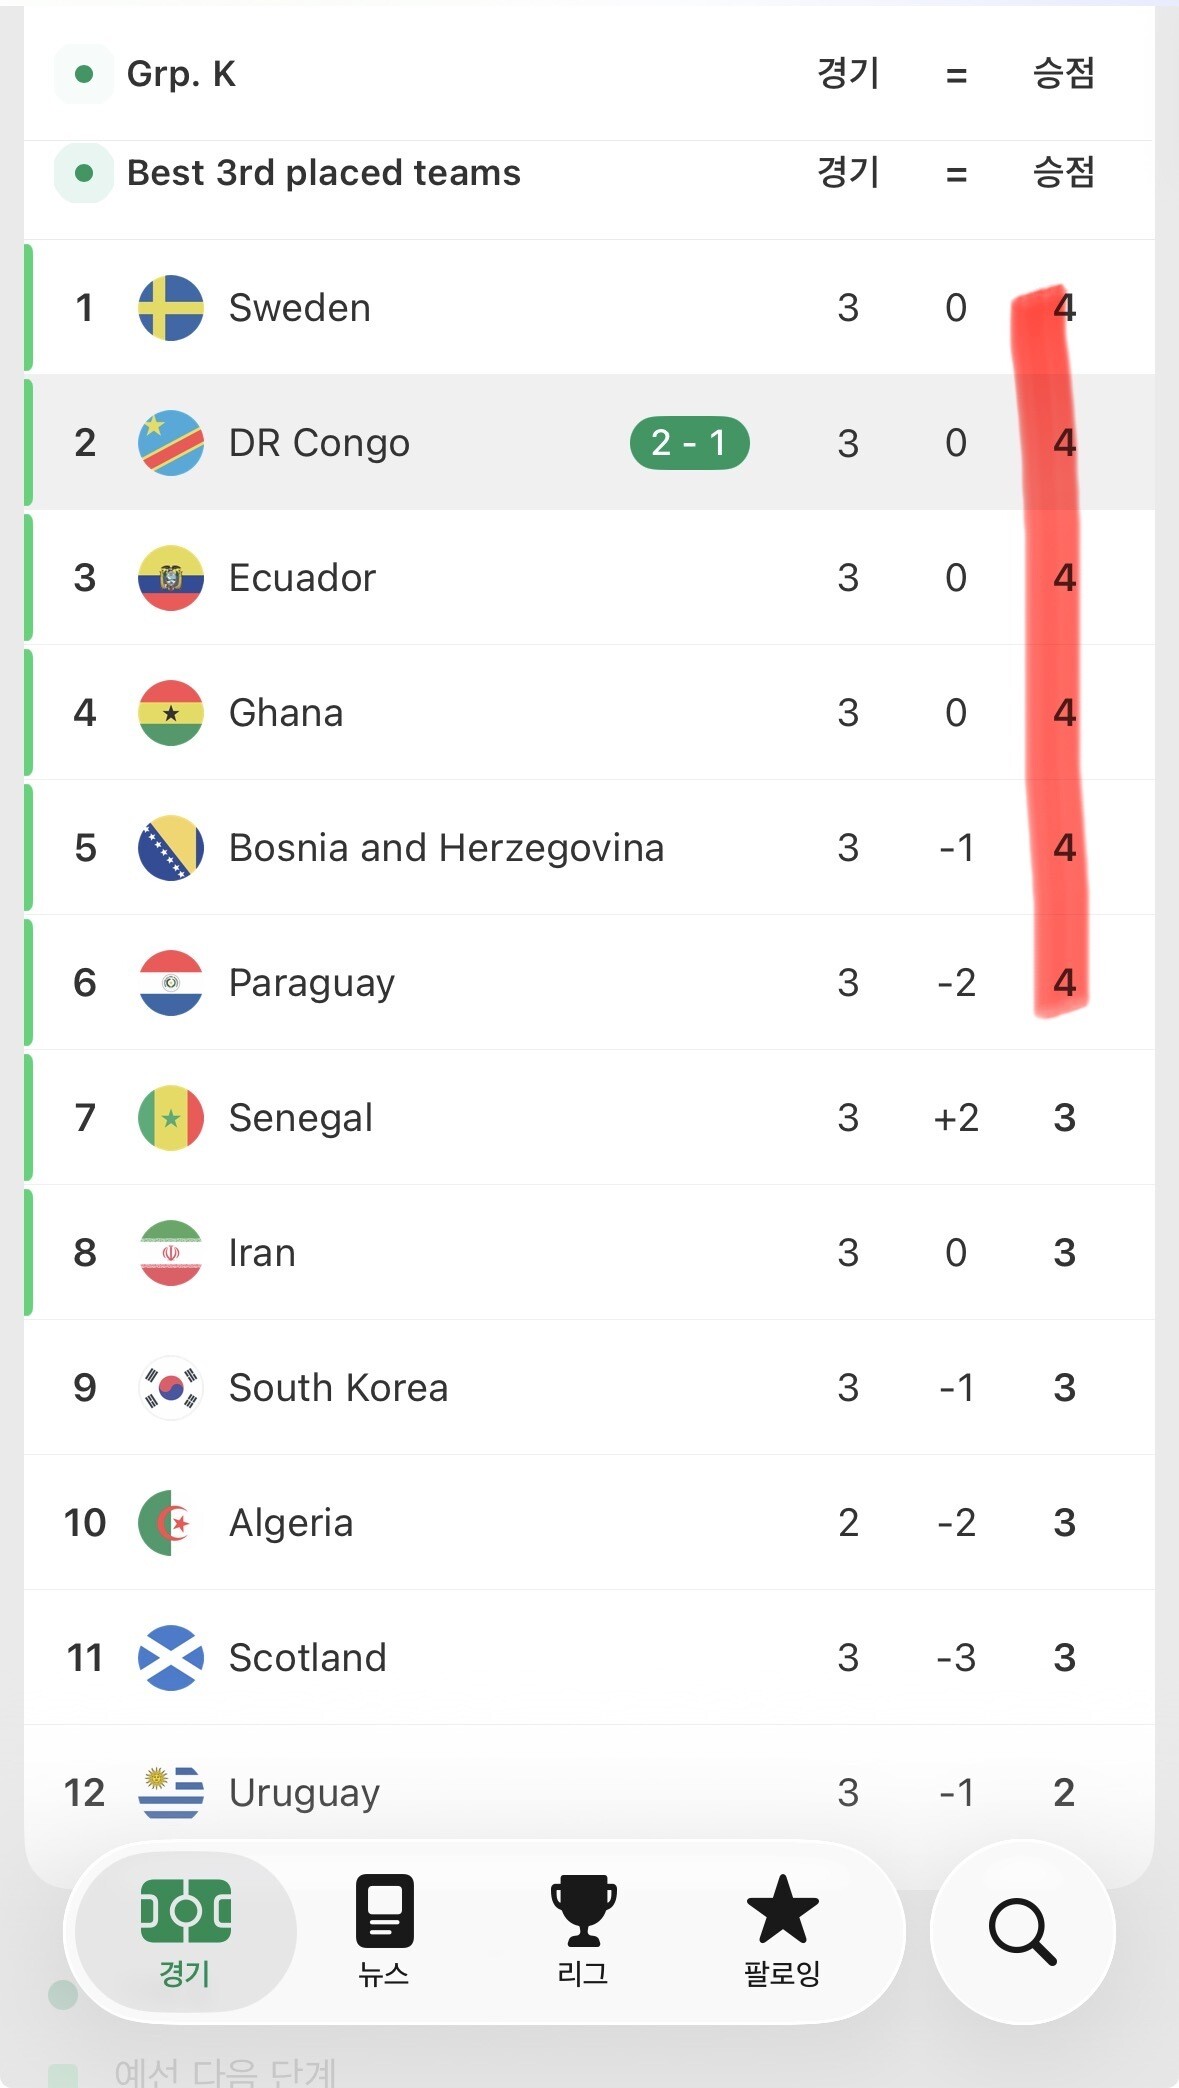Screen dimensions: 1179x2088
Task: Tap the Senegal flag icon
Action: [171, 1118]
